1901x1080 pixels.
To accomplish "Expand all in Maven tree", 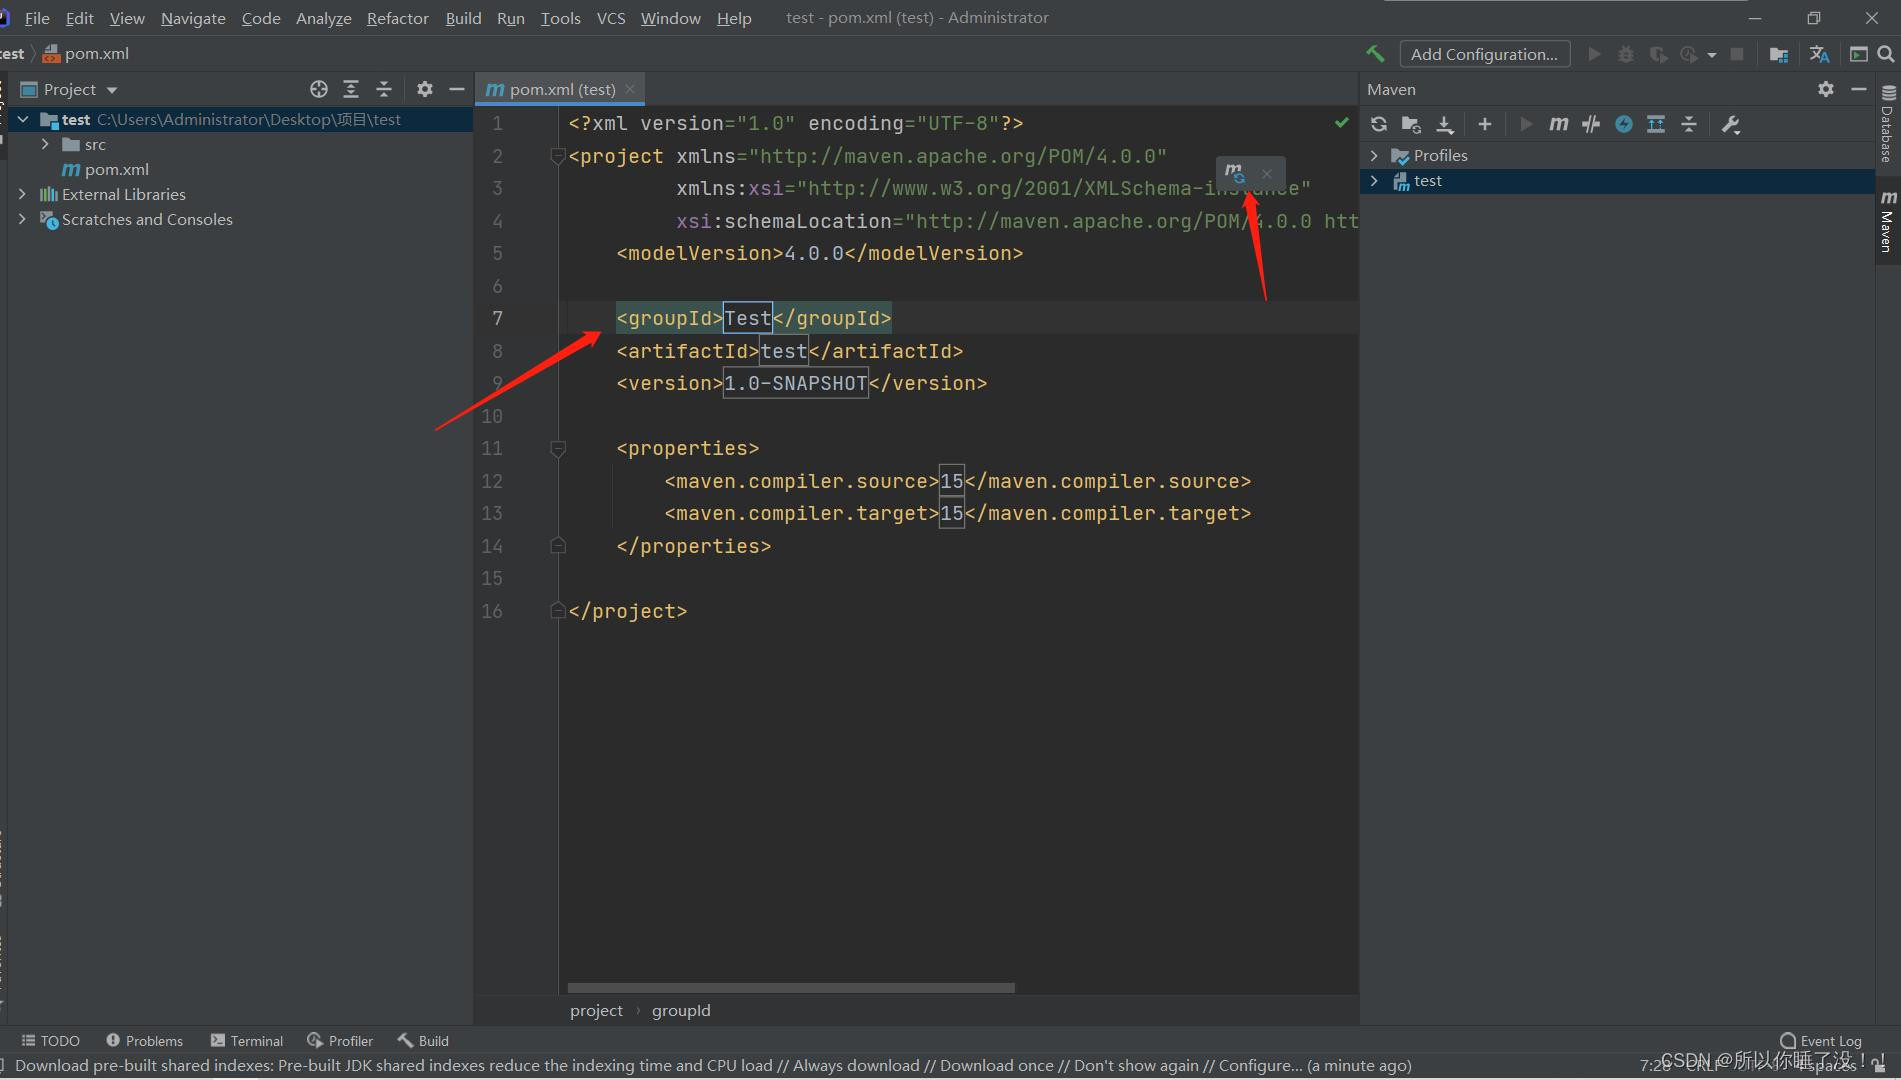I will (x=1656, y=124).
